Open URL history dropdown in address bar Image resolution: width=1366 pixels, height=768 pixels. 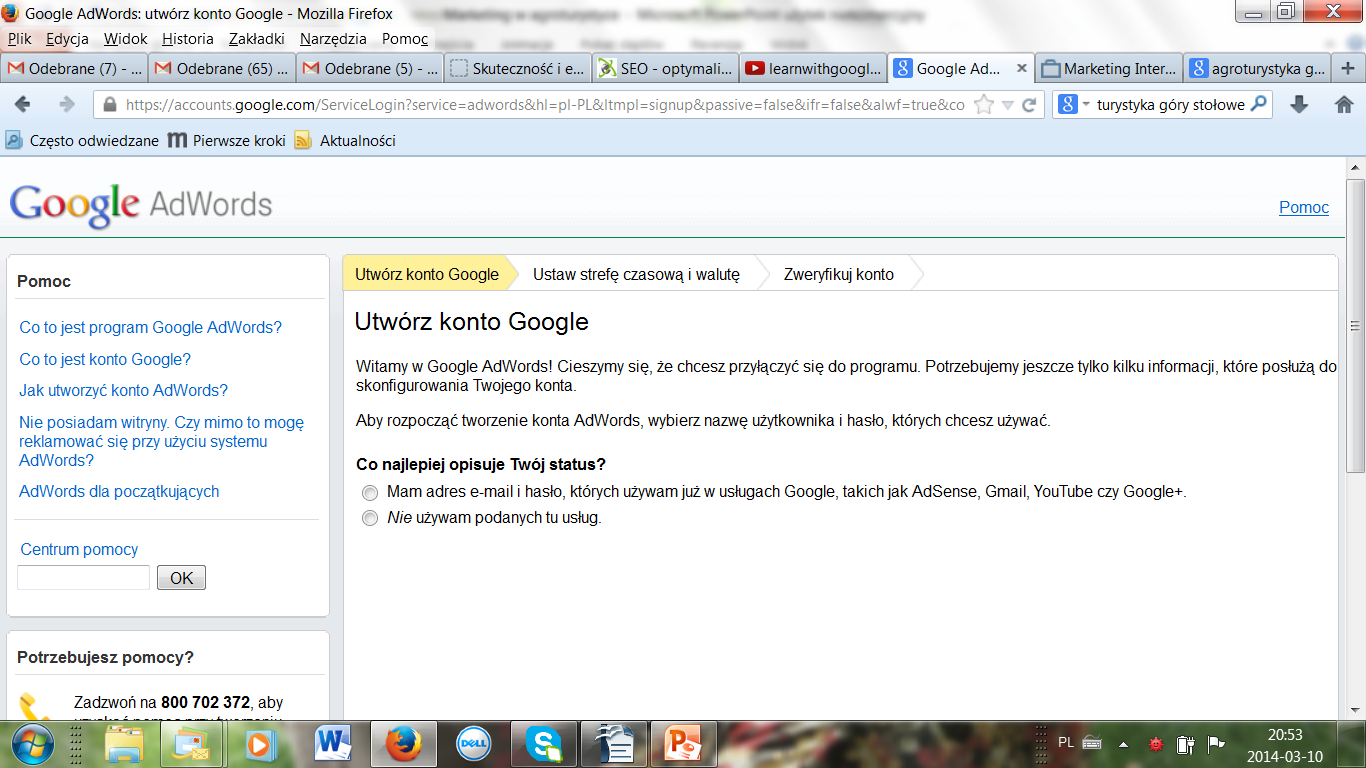[1008, 104]
